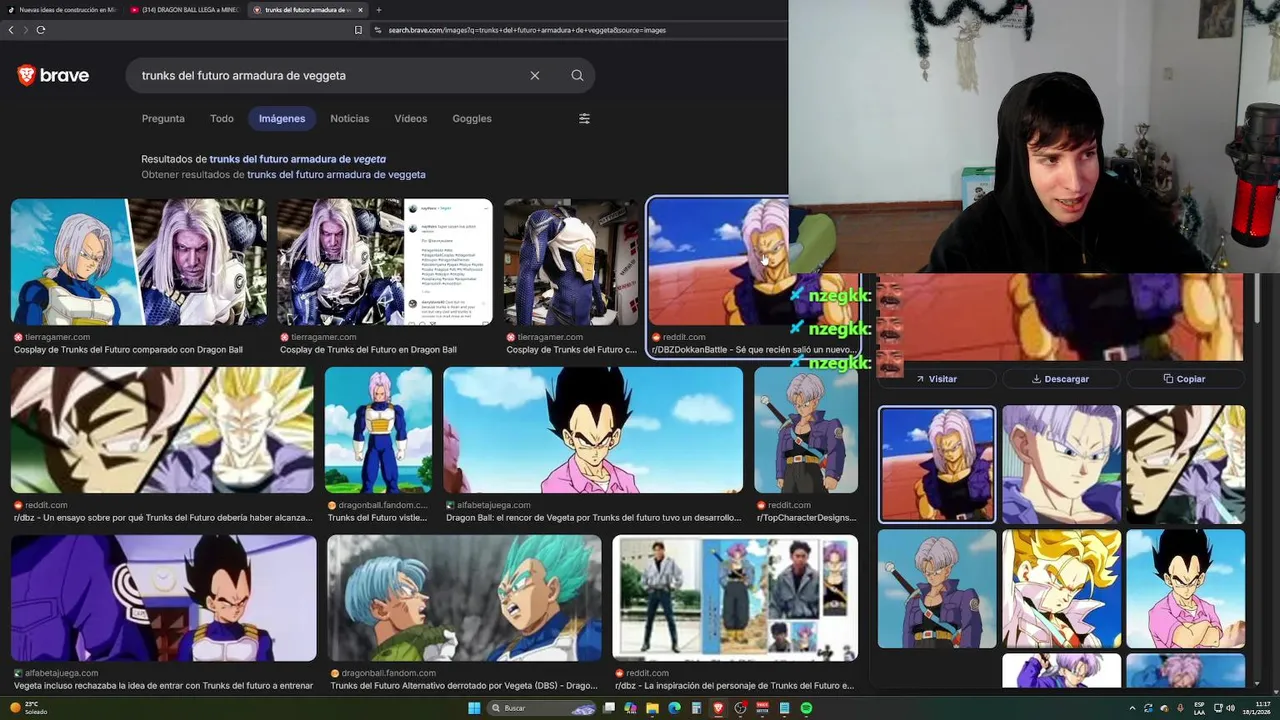
Task: Open the image search filters icon
Action: pos(584,118)
